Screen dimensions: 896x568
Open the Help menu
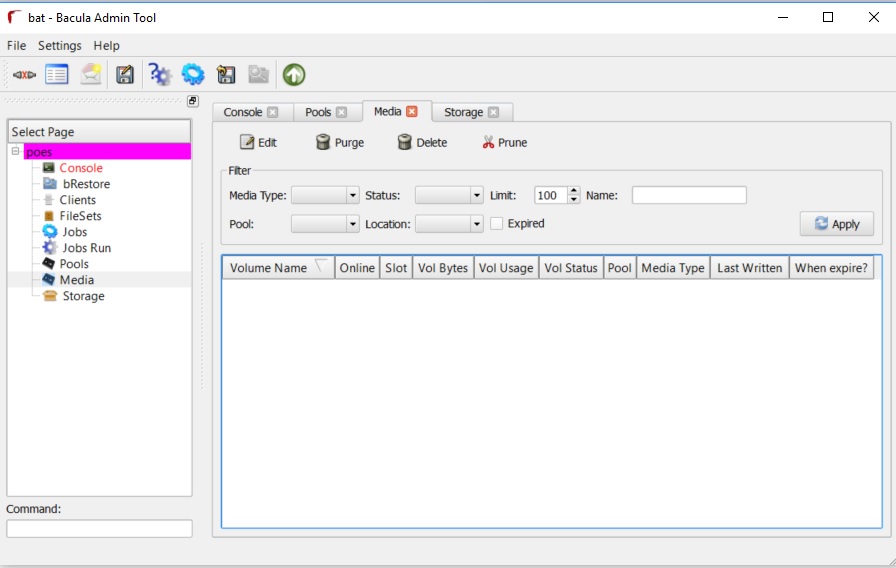106,46
